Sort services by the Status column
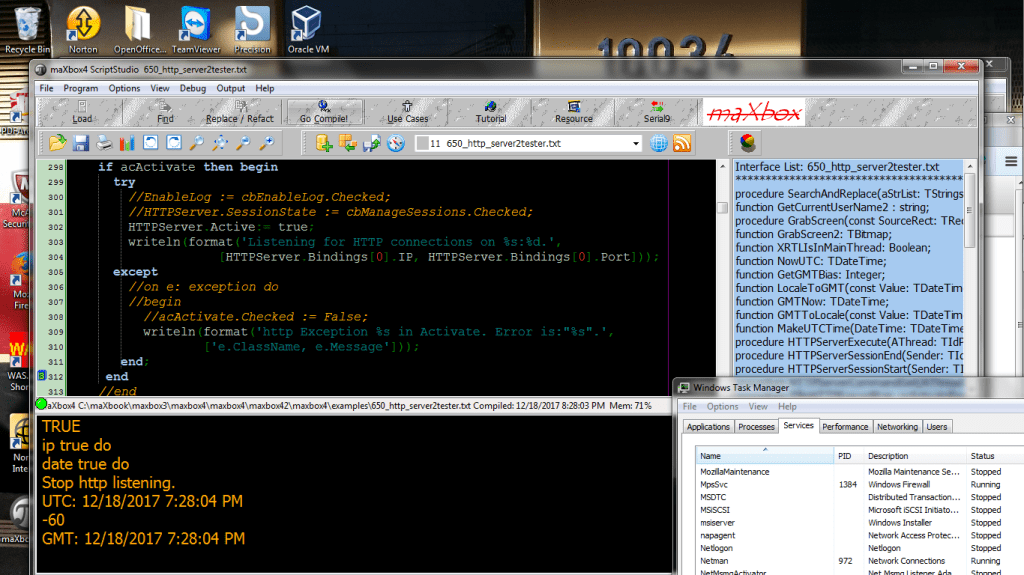 [x=982, y=455]
